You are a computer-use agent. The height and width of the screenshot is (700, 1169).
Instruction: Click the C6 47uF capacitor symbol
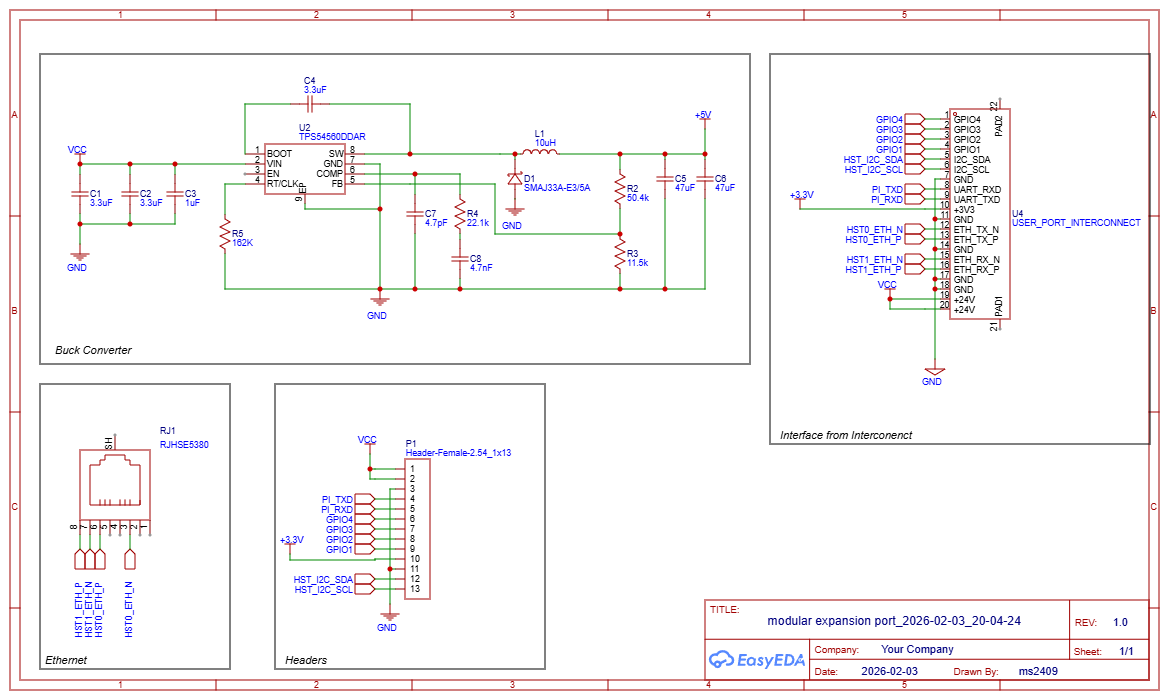705,179
